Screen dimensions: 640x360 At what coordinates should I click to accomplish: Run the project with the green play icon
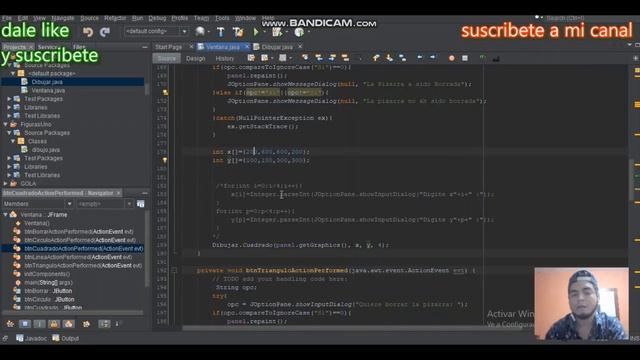pos(256,32)
